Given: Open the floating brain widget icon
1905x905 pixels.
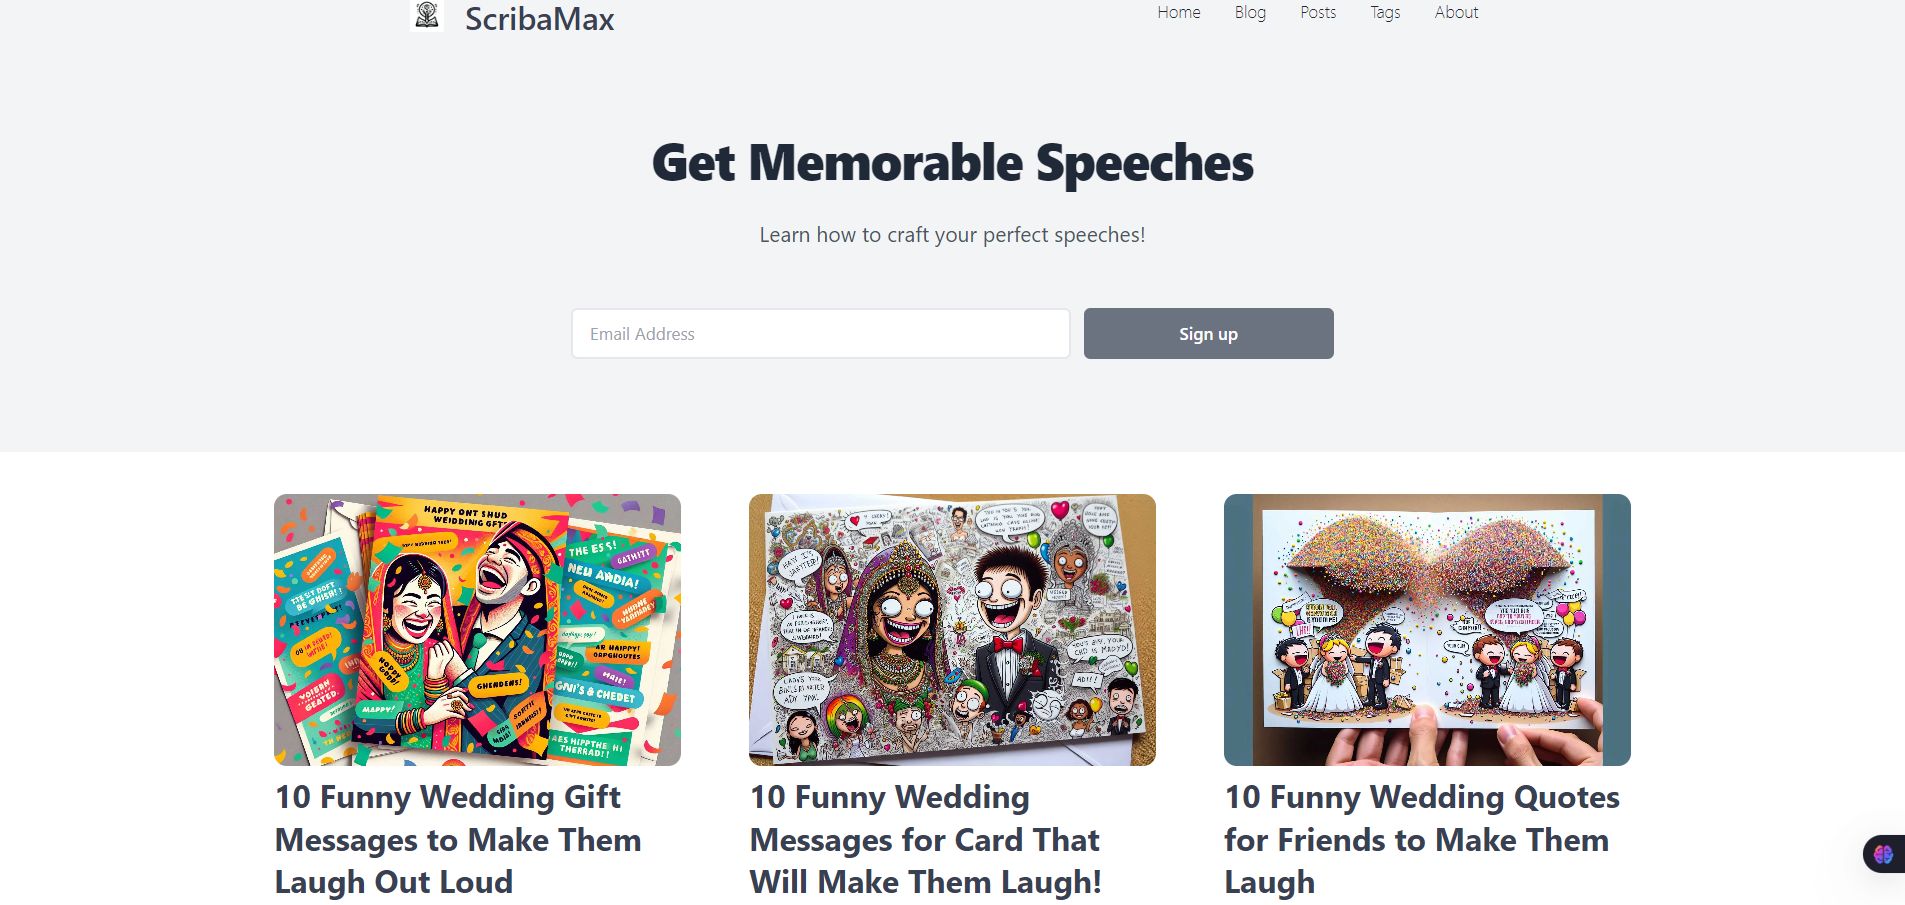Looking at the screenshot, I should click(1884, 854).
